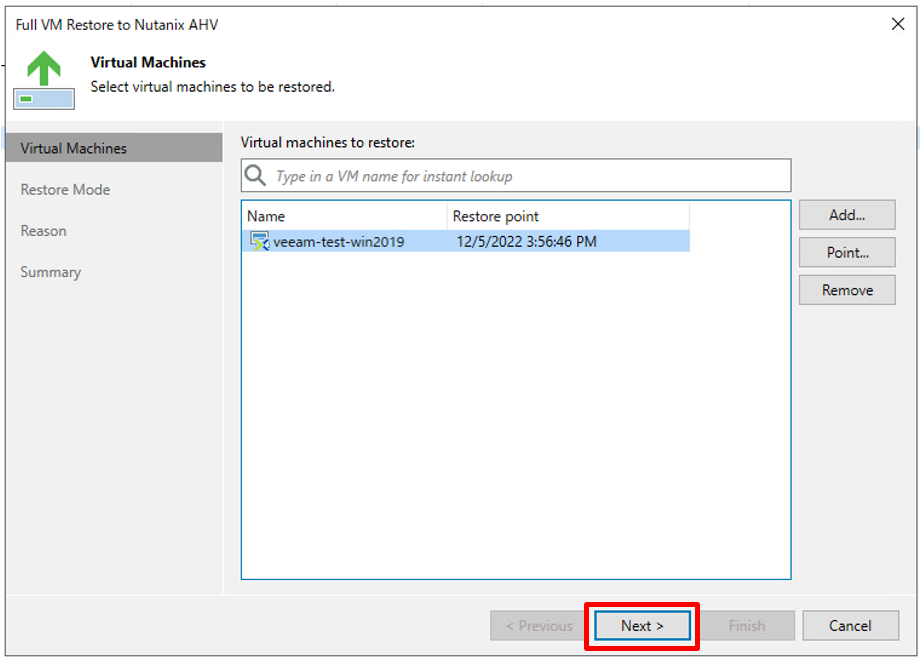
Task: Click the Add... button
Action: (x=847, y=215)
